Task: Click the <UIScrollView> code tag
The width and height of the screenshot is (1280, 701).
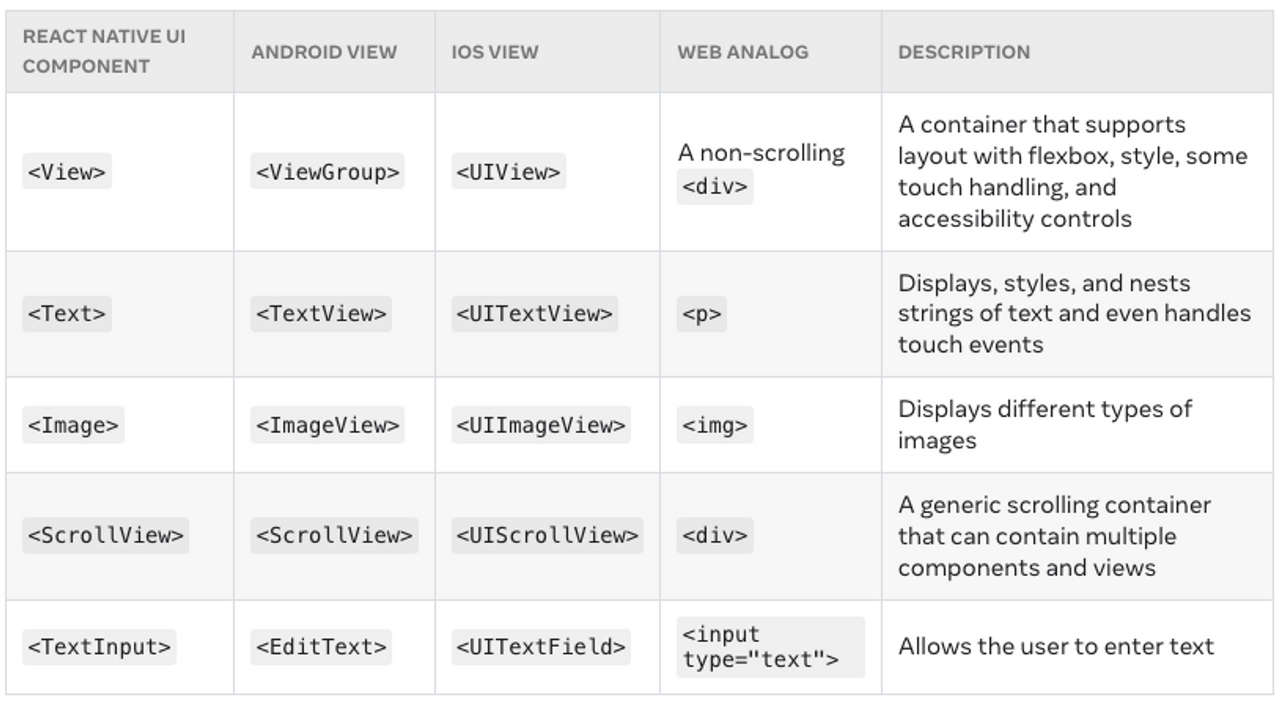Action: tap(547, 535)
